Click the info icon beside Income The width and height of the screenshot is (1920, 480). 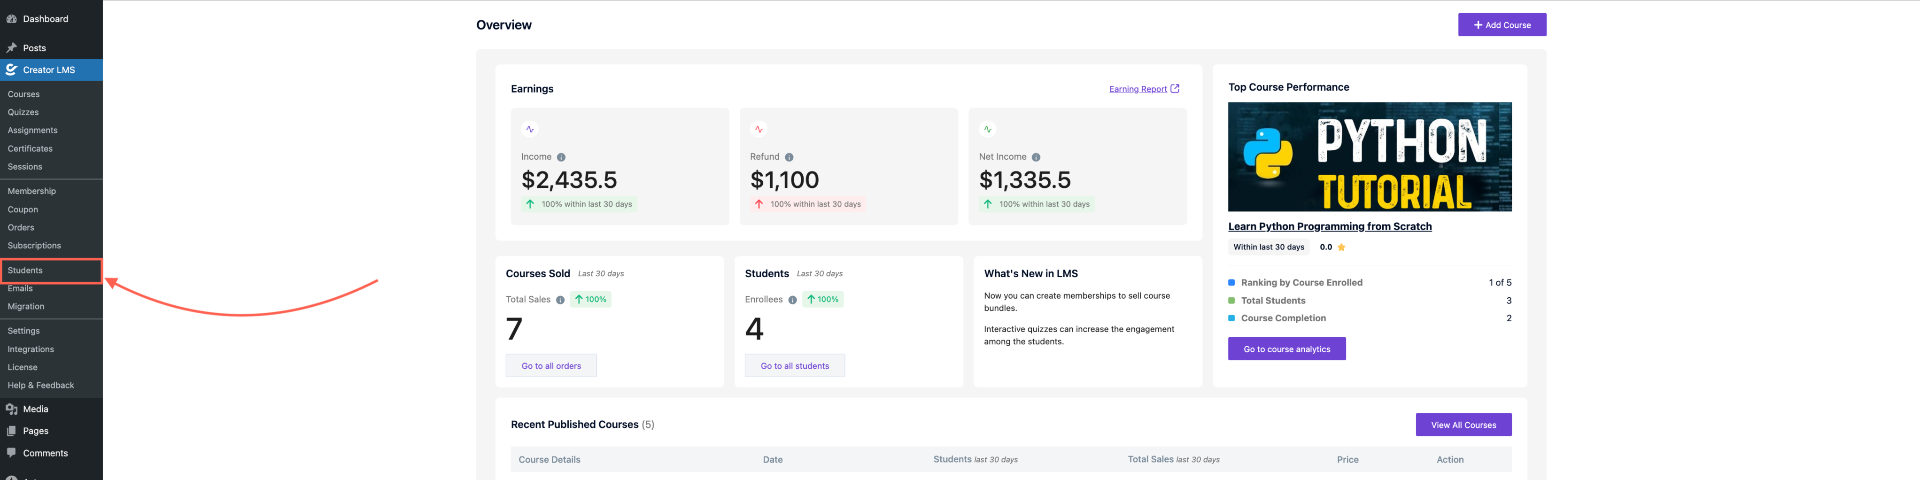tap(561, 157)
